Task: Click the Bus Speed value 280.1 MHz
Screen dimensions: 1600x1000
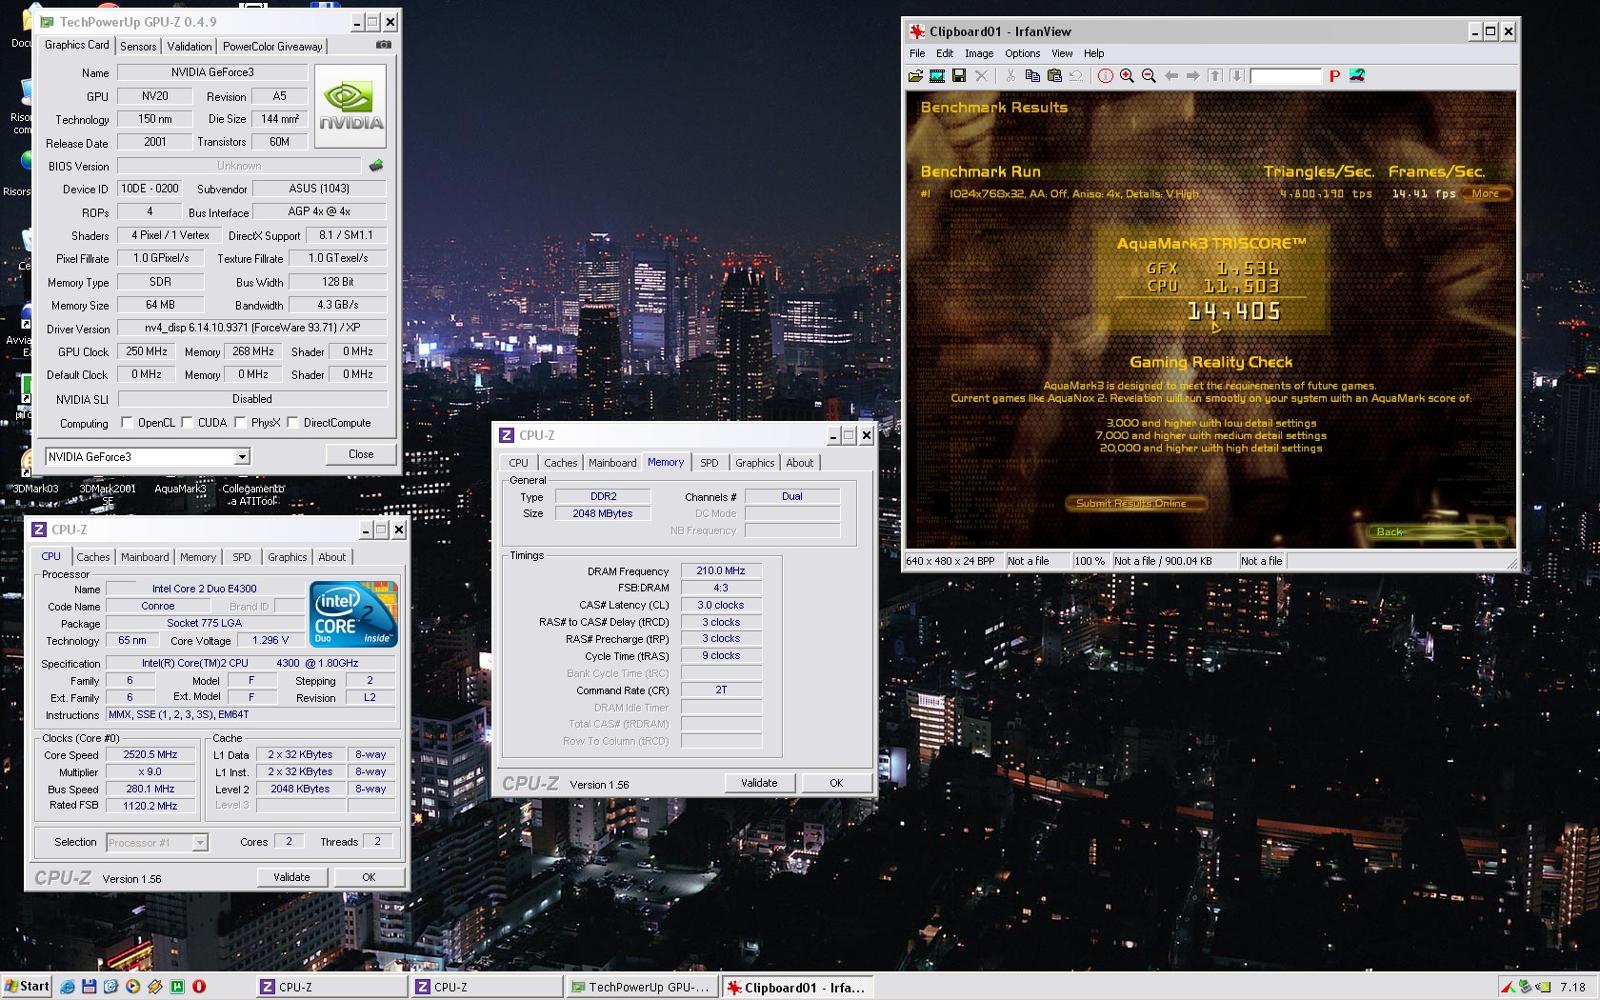Action: click(x=150, y=789)
